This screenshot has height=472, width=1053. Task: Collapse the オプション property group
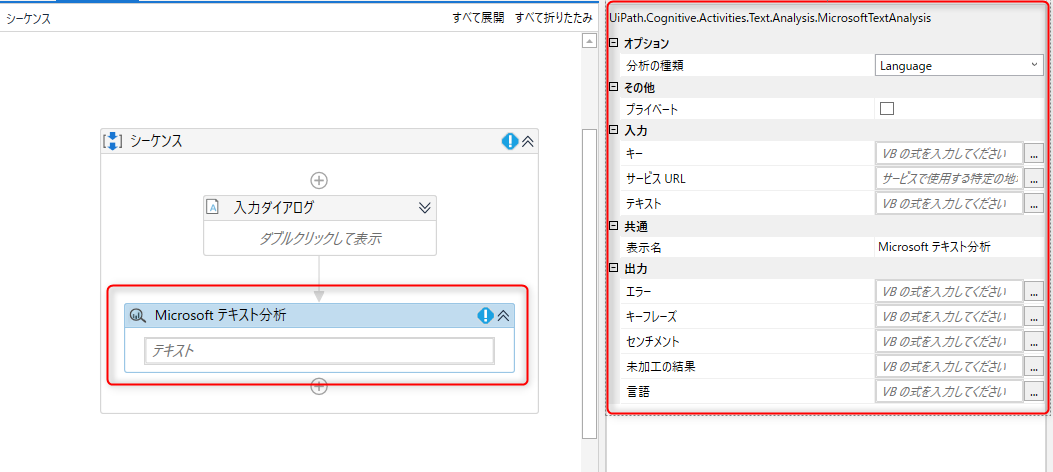(613, 44)
